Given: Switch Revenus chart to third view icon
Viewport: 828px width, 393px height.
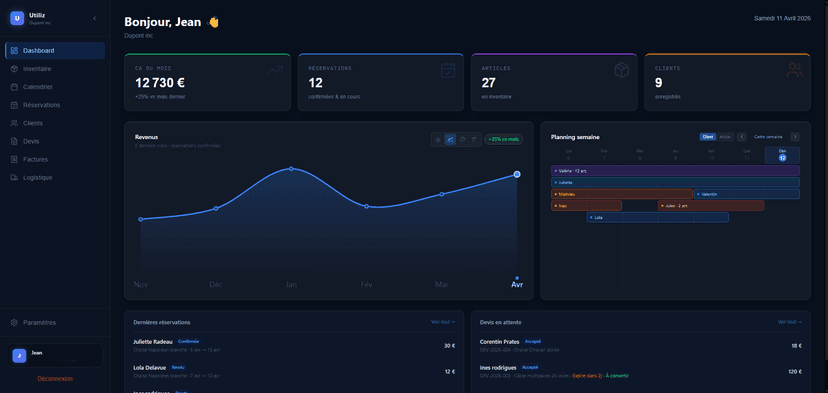Looking at the screenshot, I should tap(463, 139).
